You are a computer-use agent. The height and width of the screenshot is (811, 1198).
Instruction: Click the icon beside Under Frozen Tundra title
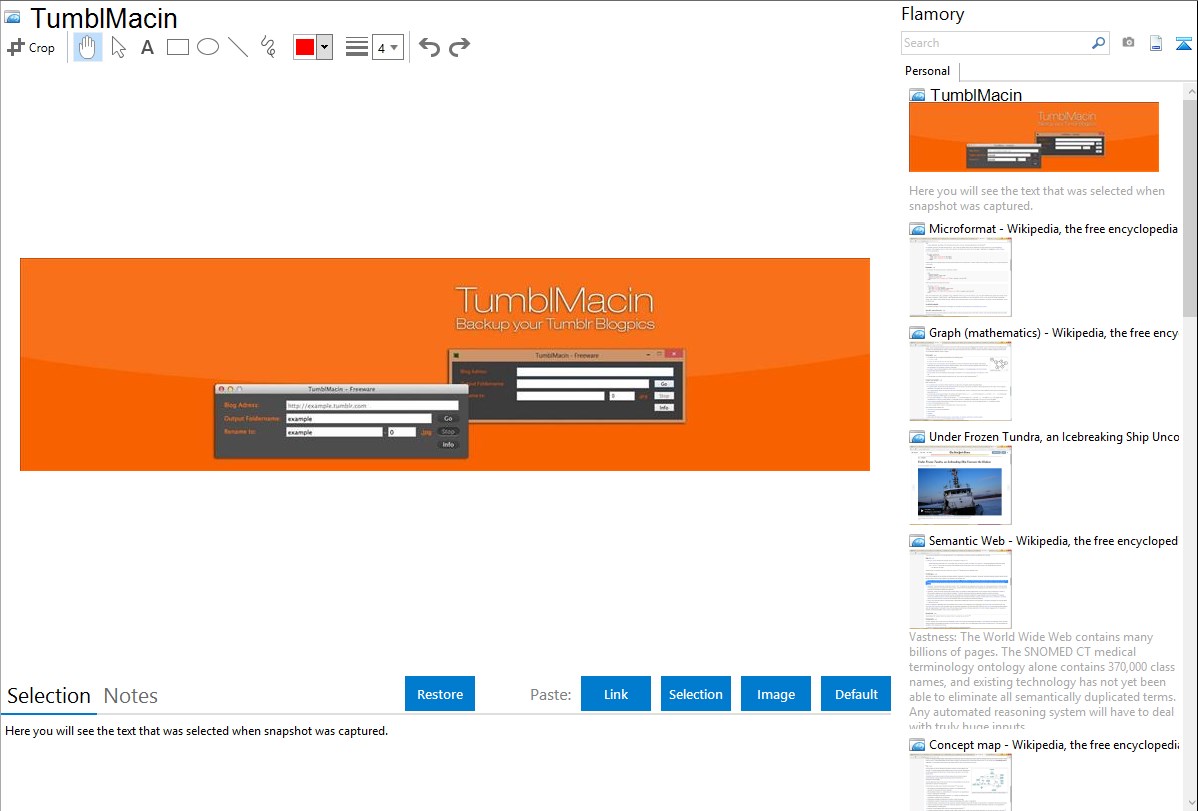(x=917, y=437)
